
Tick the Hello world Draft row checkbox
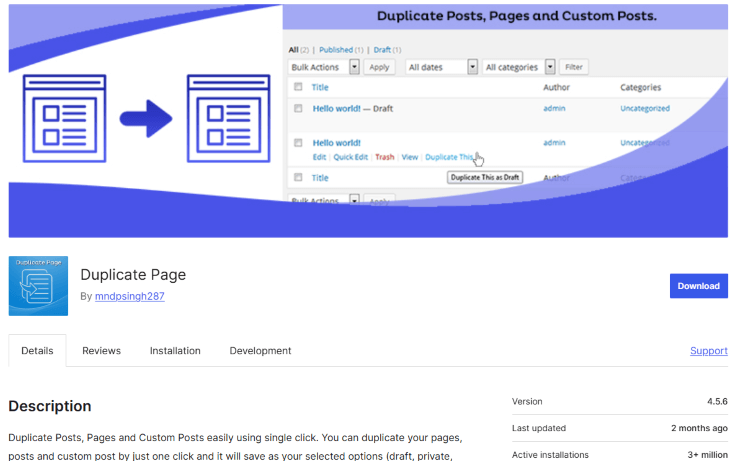coord(298,108)
